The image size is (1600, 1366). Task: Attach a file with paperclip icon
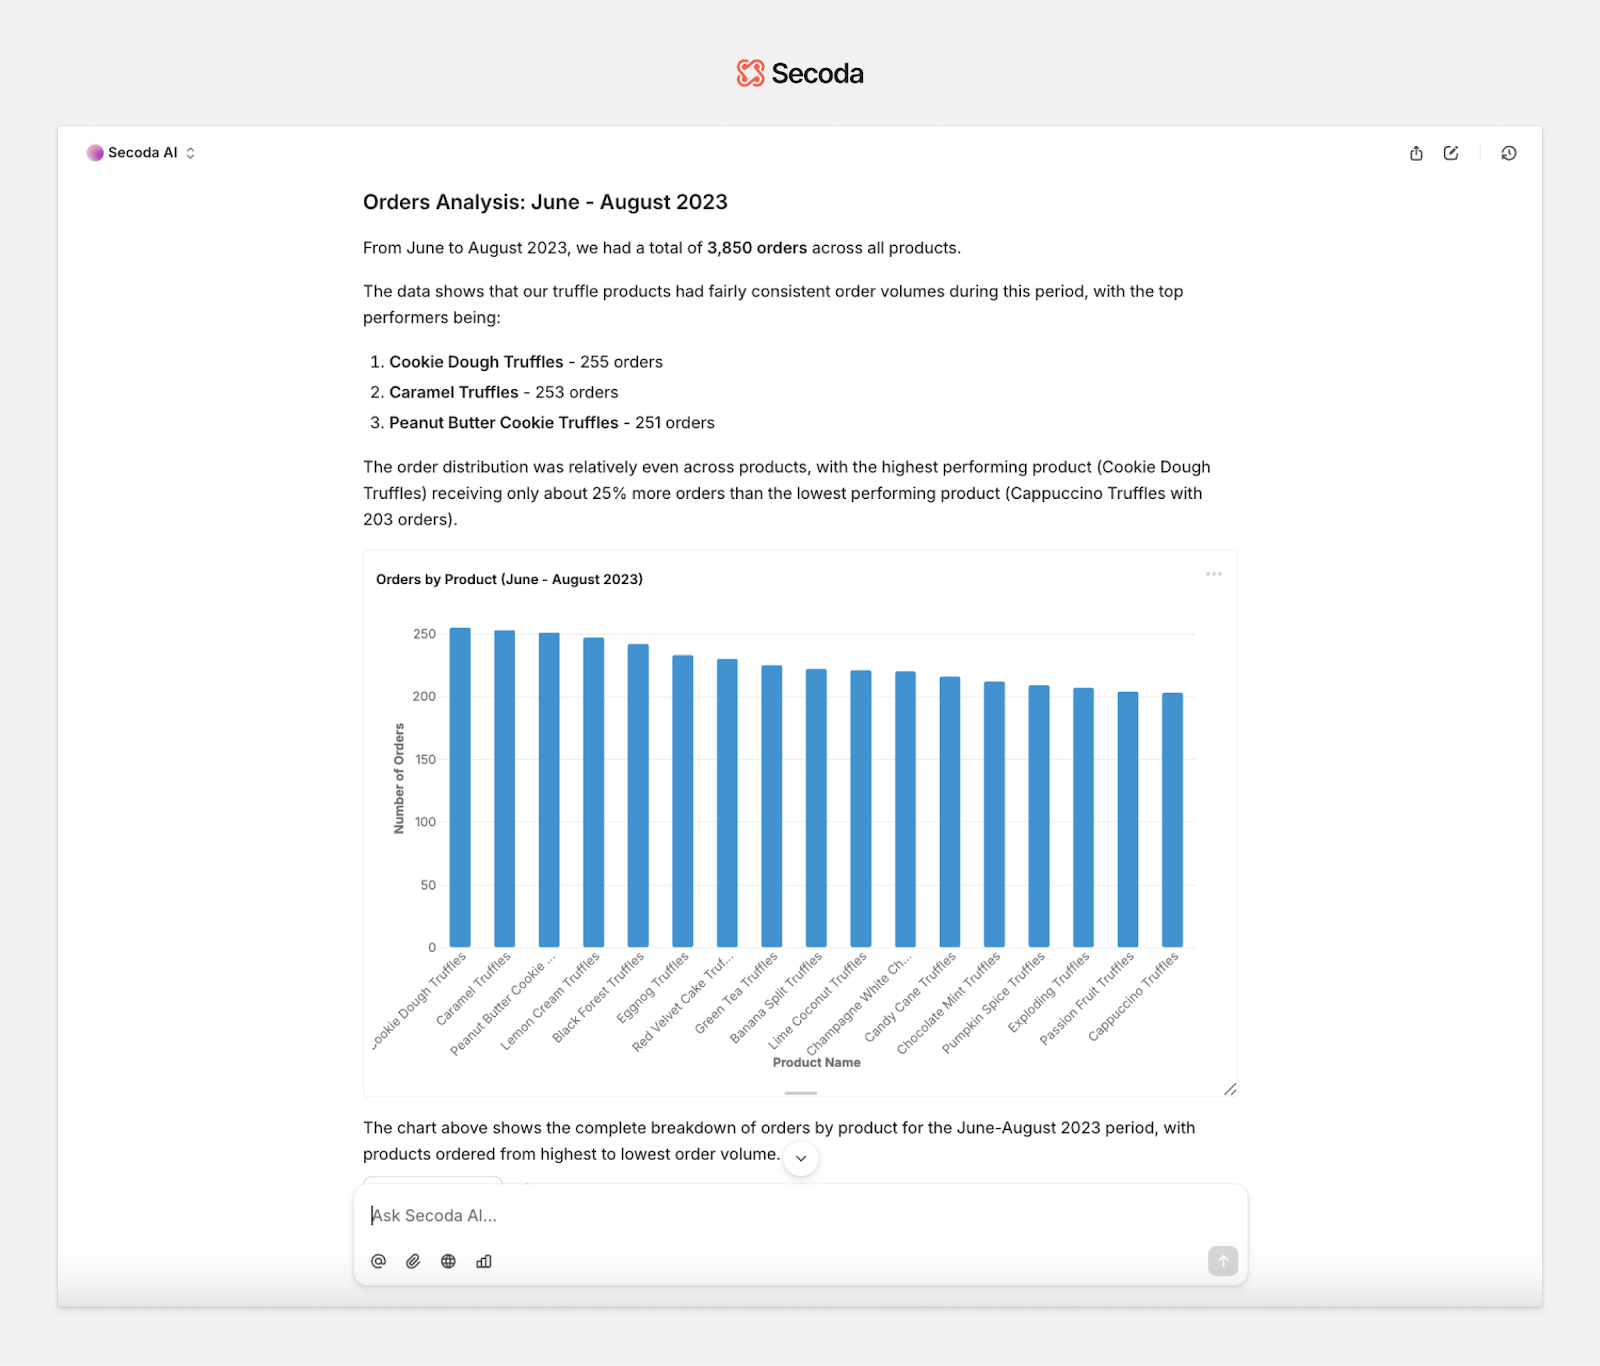click(x=413, y=1261)
